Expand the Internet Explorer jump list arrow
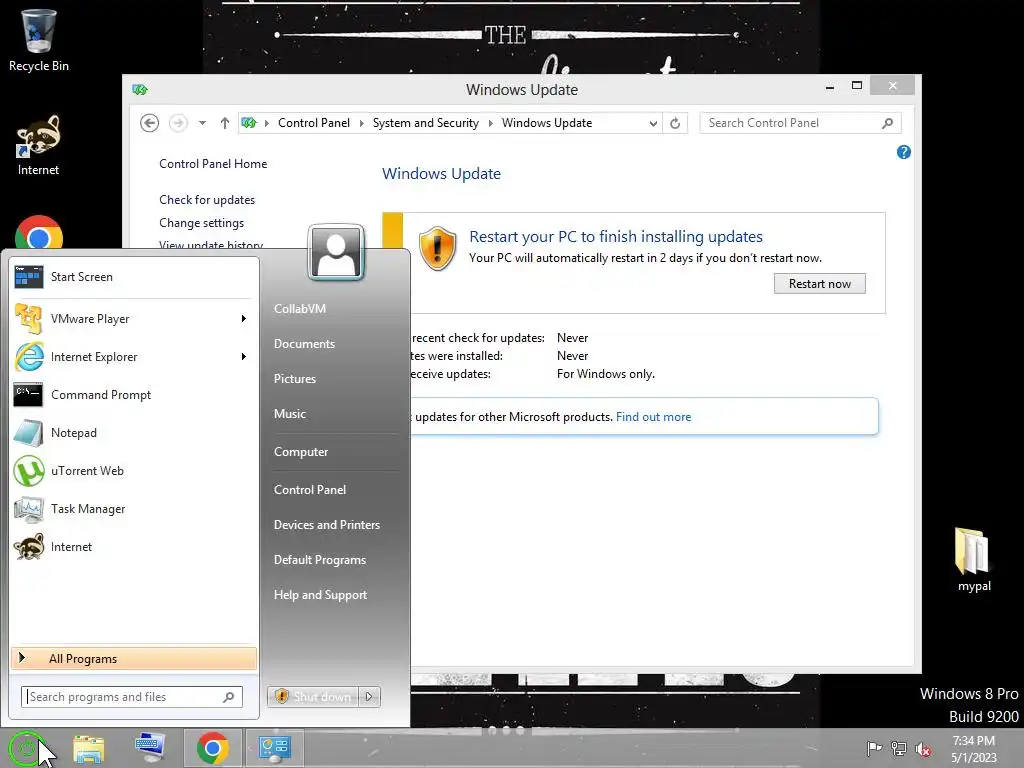Image resolution: width=1024 pixels, height=768 pixels. tap(244, 357)
